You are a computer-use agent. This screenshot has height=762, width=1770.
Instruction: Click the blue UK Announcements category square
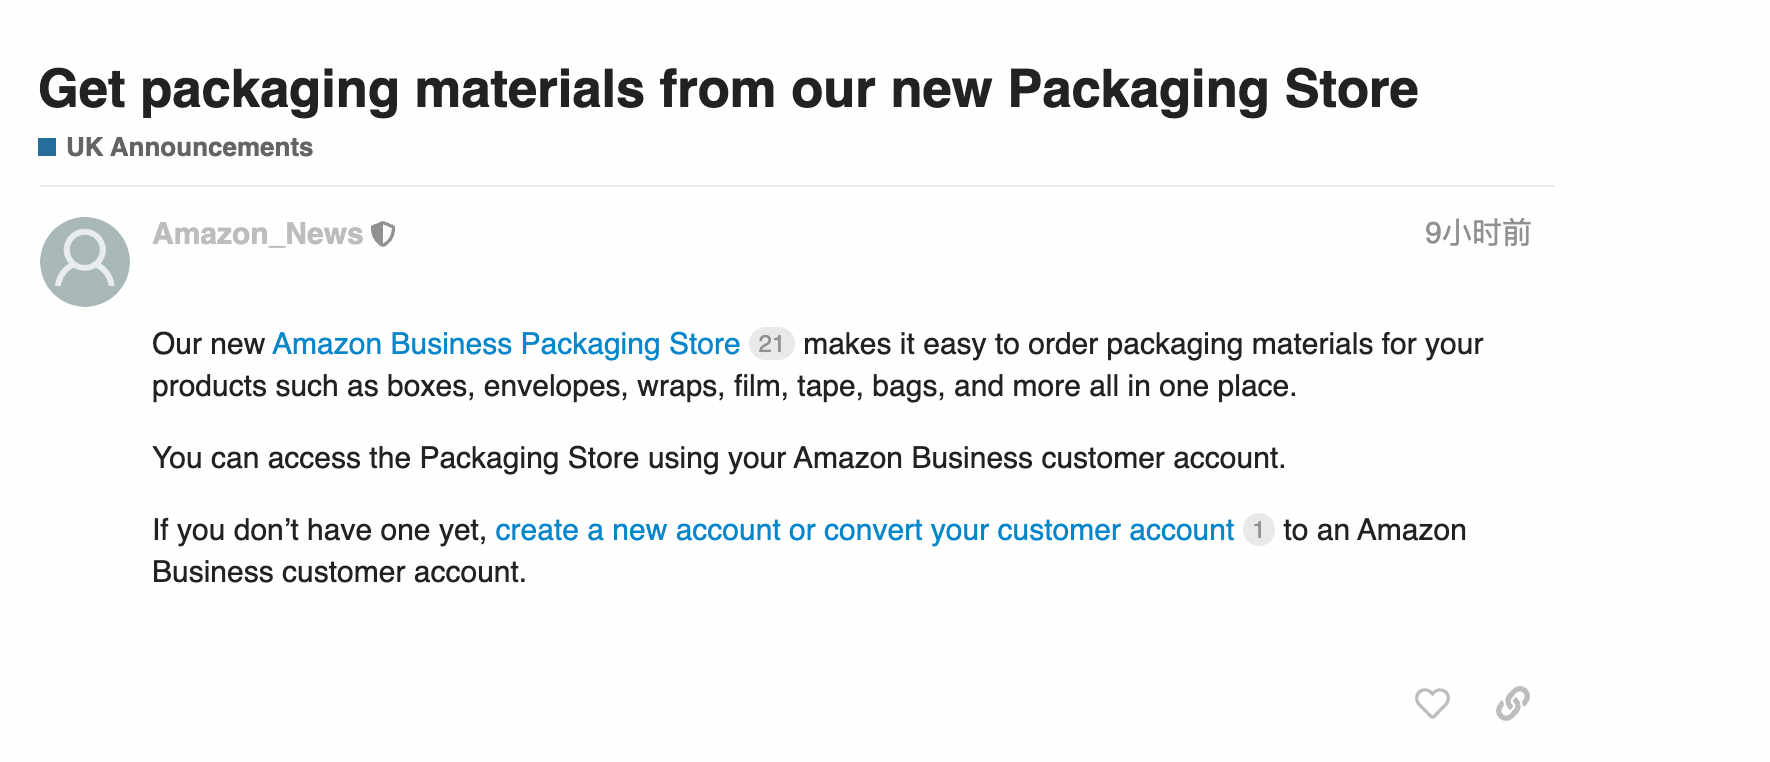(x=47, y=147)
